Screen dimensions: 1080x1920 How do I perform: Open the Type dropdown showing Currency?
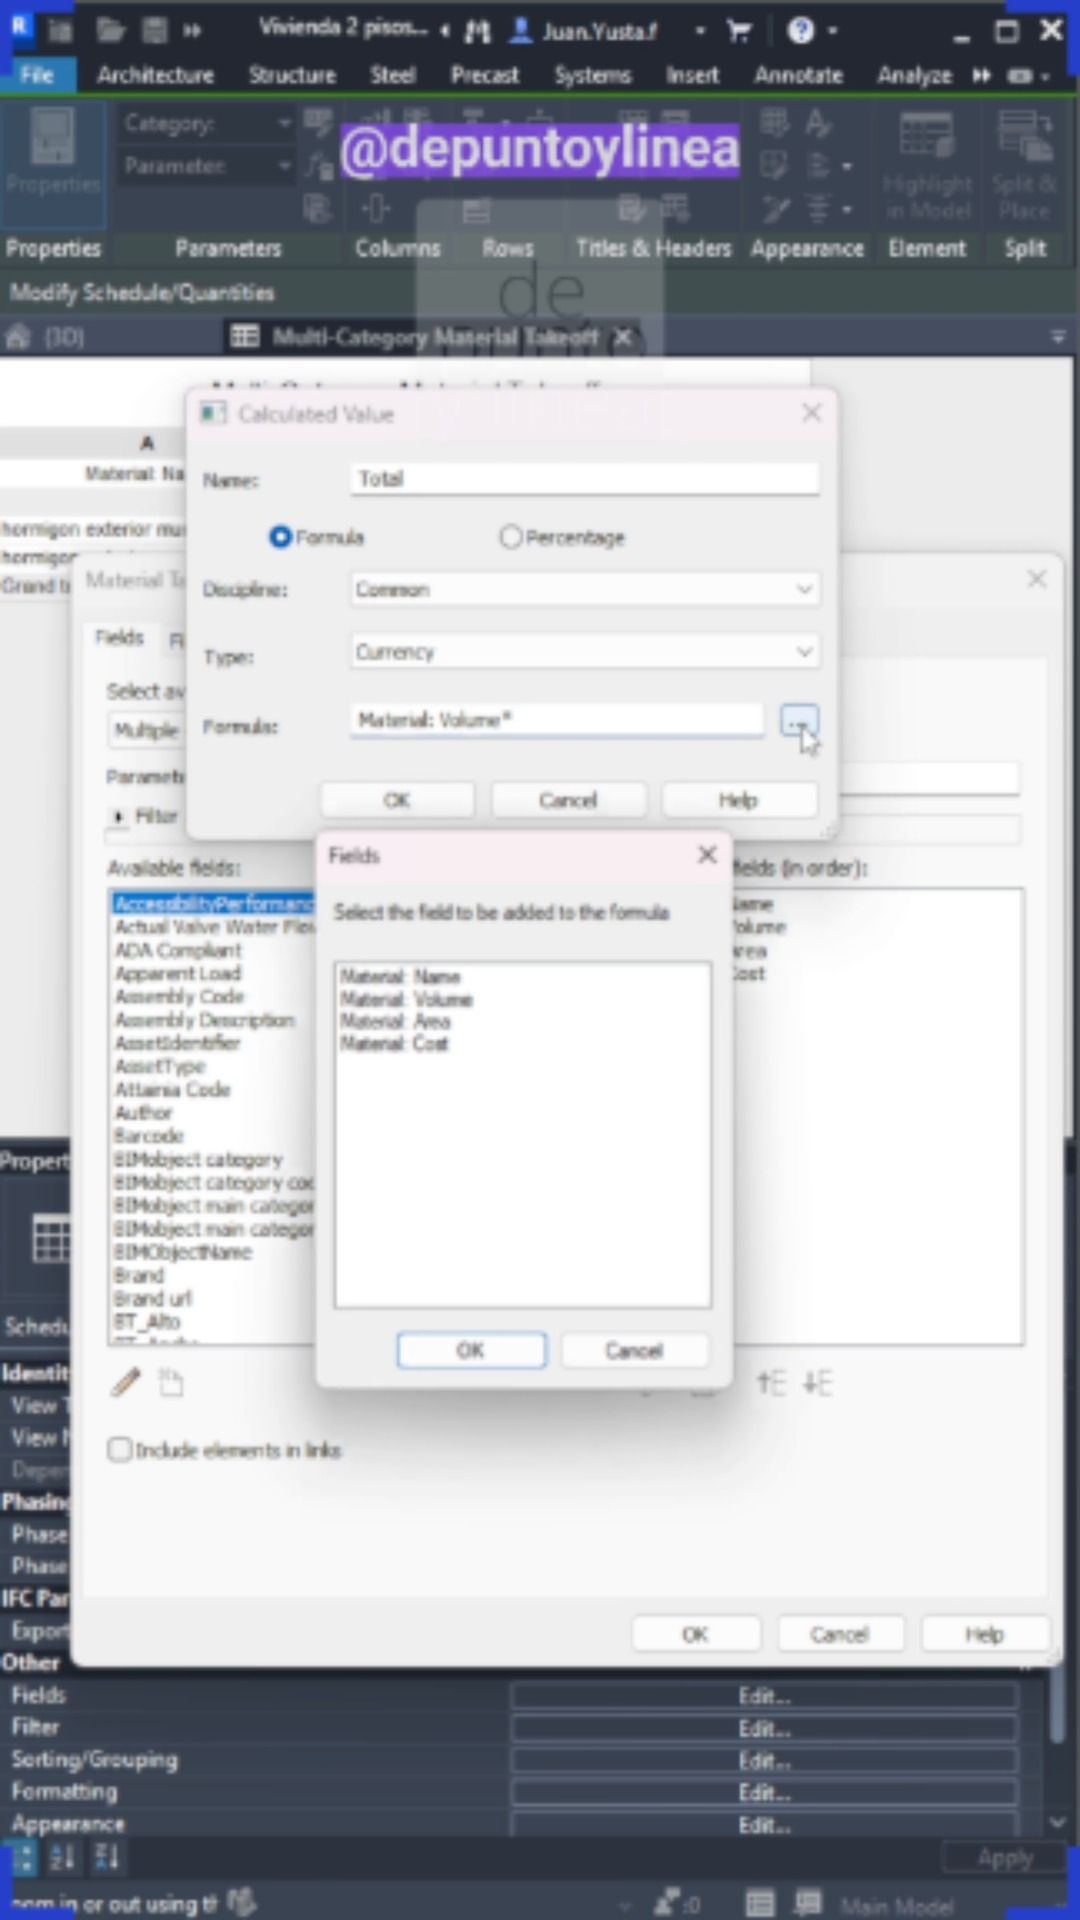click(x=585, y=652)
